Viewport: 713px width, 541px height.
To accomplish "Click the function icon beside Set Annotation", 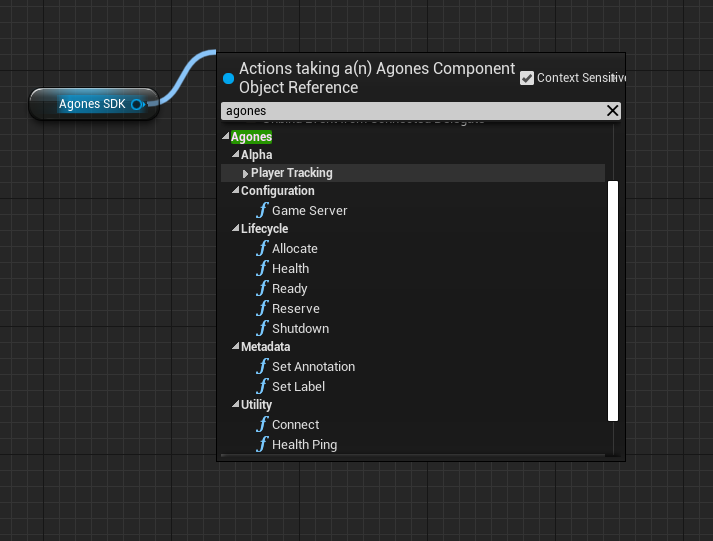I will [x=263, y=367].
